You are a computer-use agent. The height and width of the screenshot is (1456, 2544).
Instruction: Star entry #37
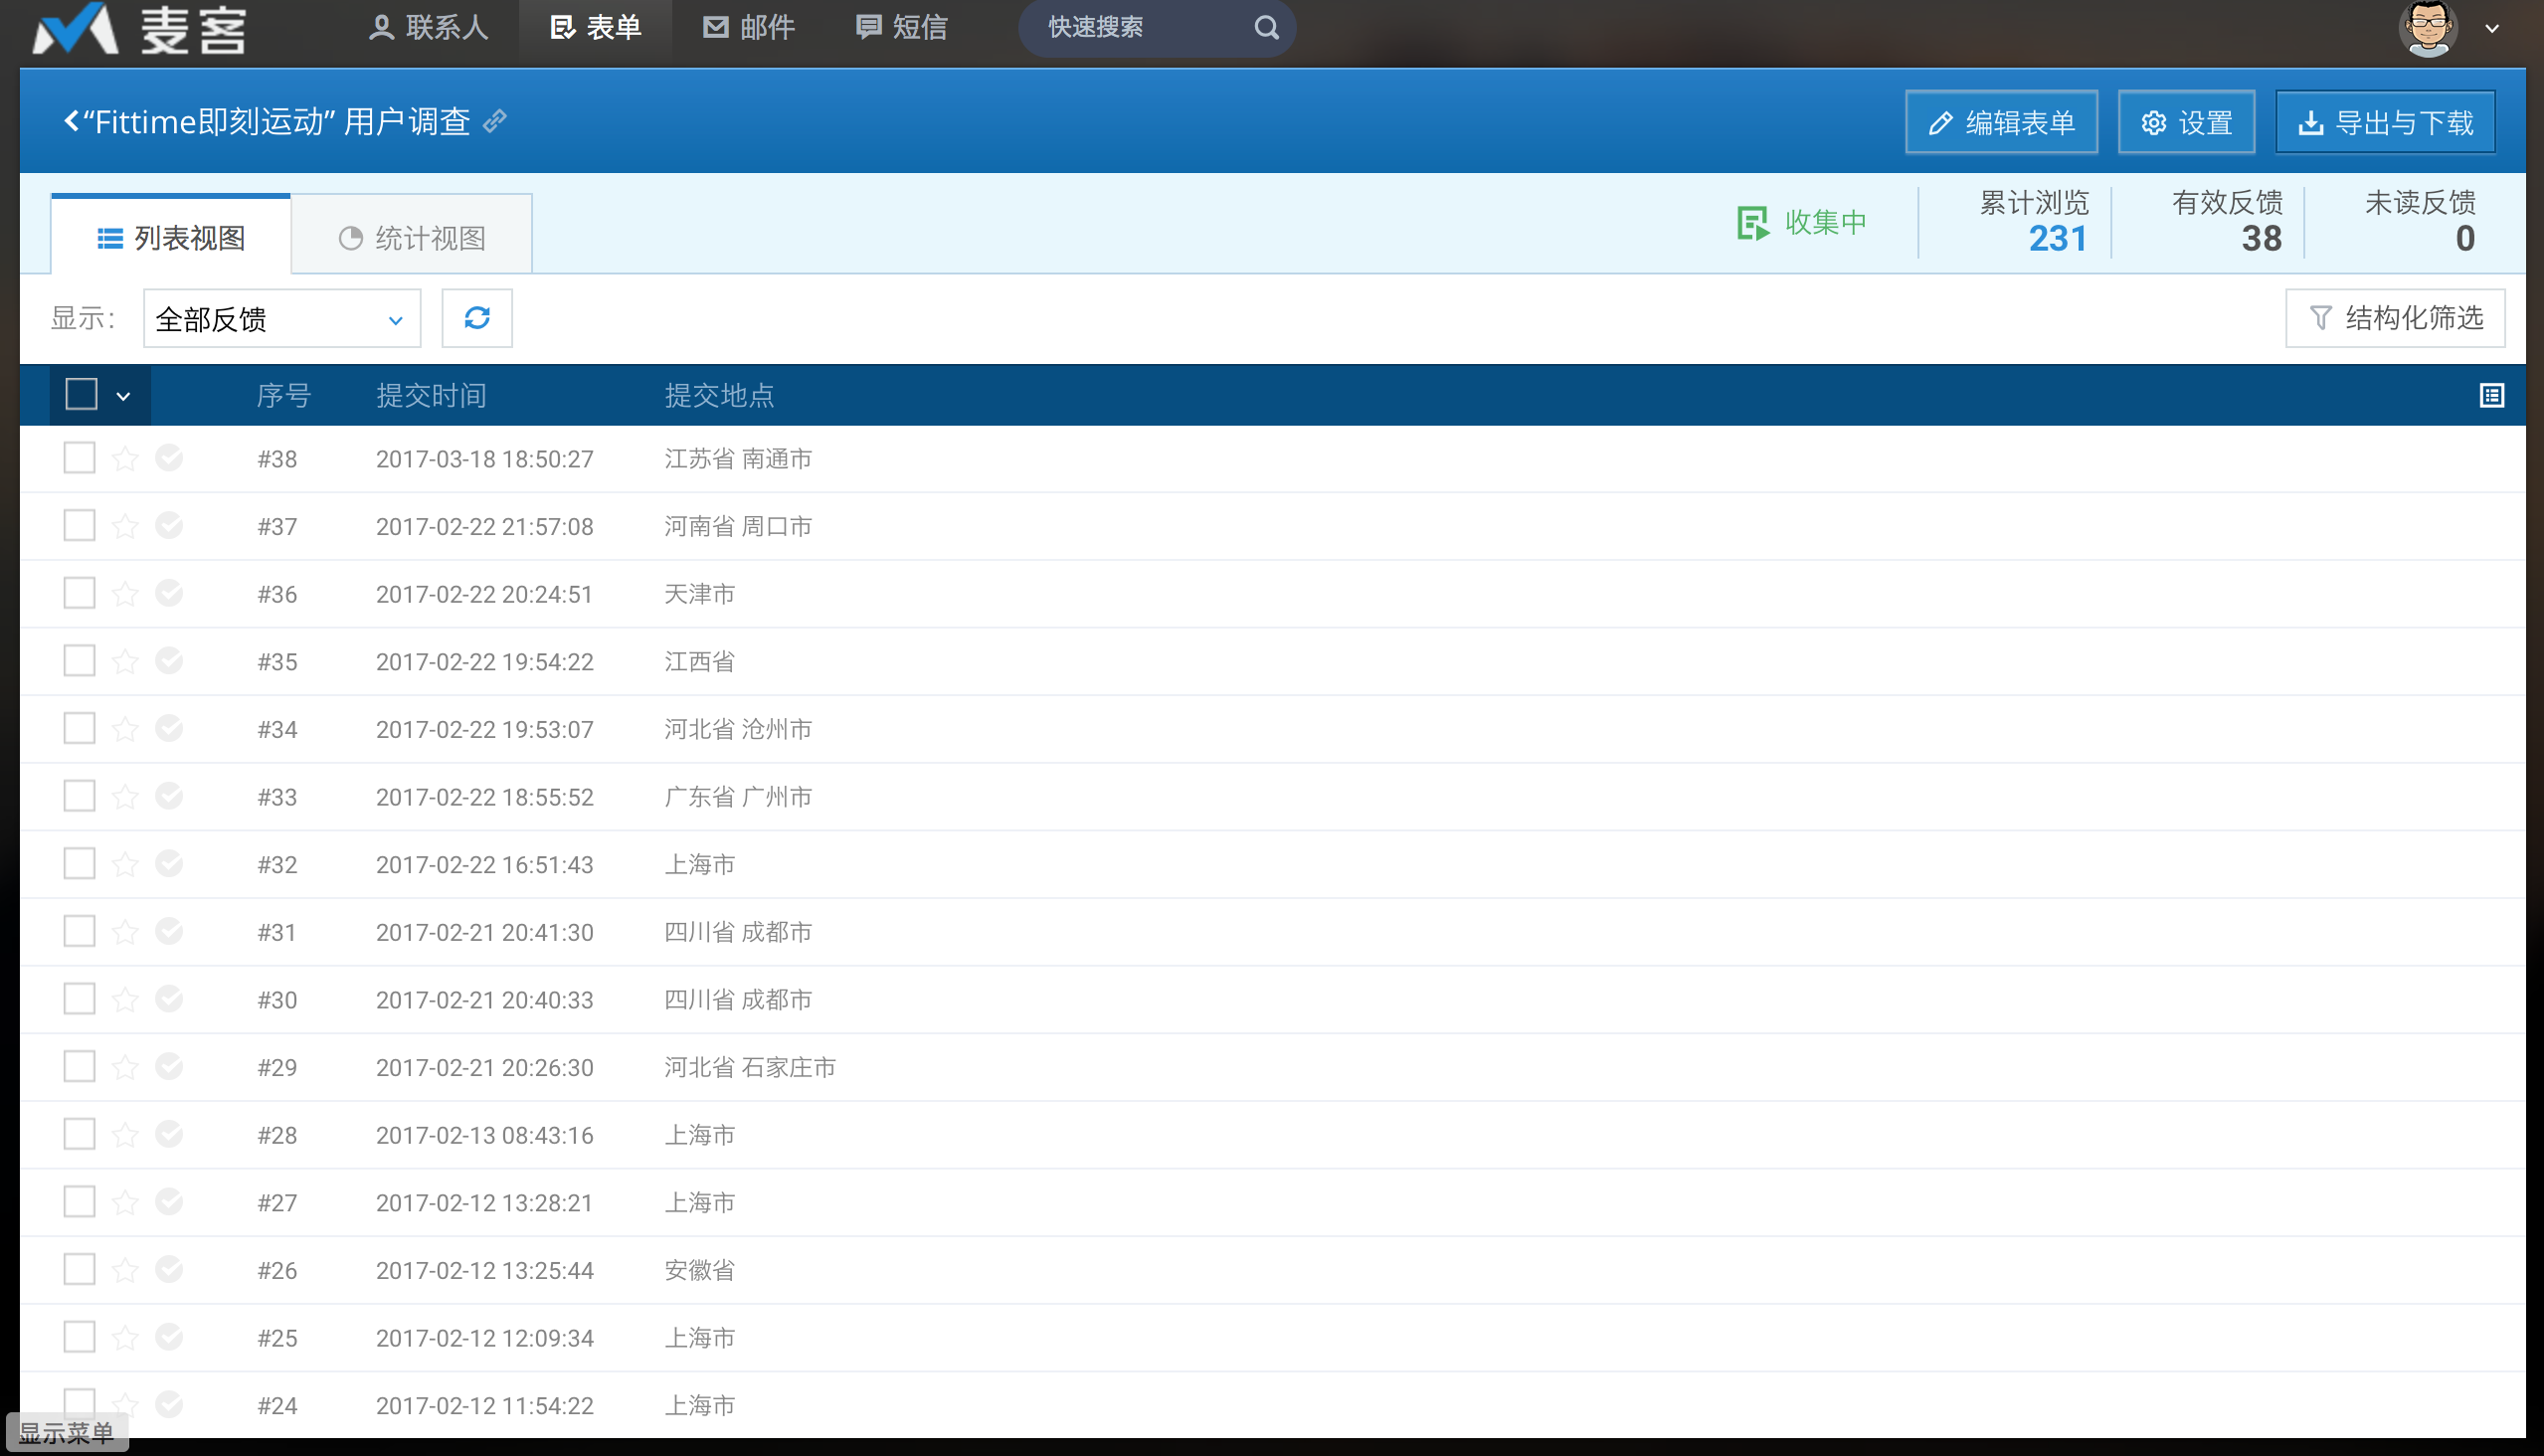[x=125, y=526]
